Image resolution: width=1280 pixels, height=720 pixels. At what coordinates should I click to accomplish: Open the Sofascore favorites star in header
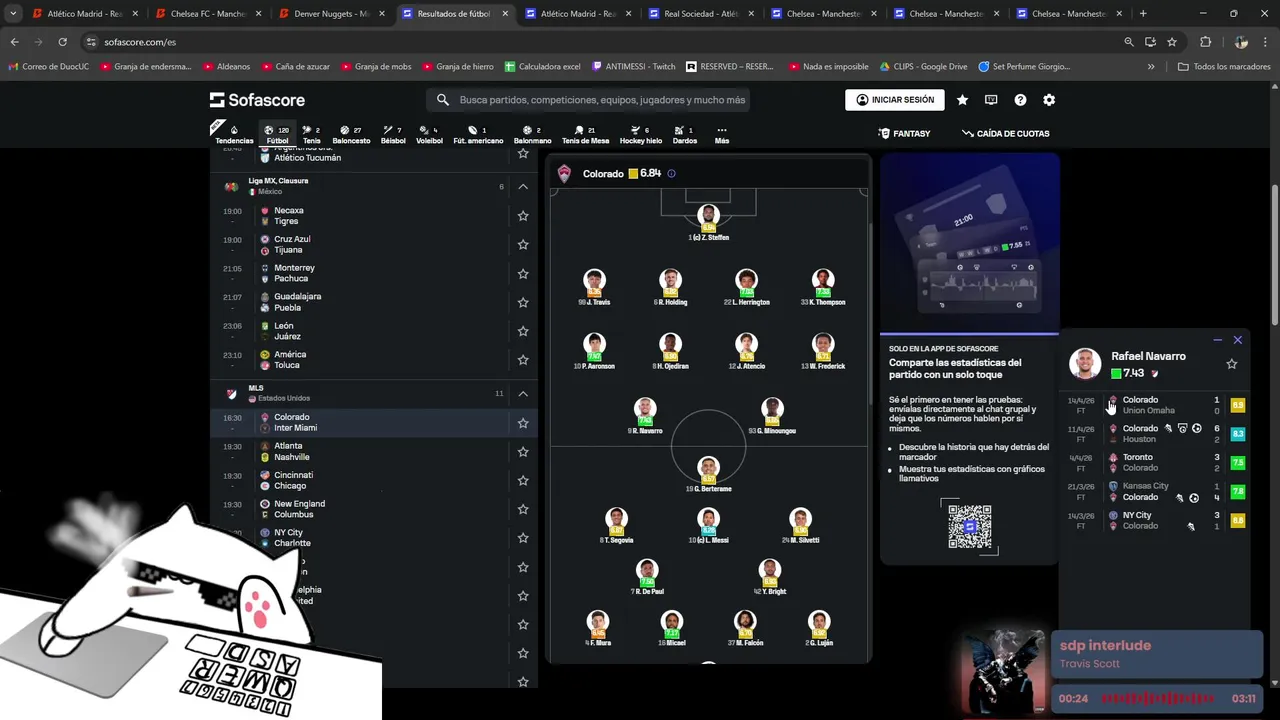[x=962, y=100]
